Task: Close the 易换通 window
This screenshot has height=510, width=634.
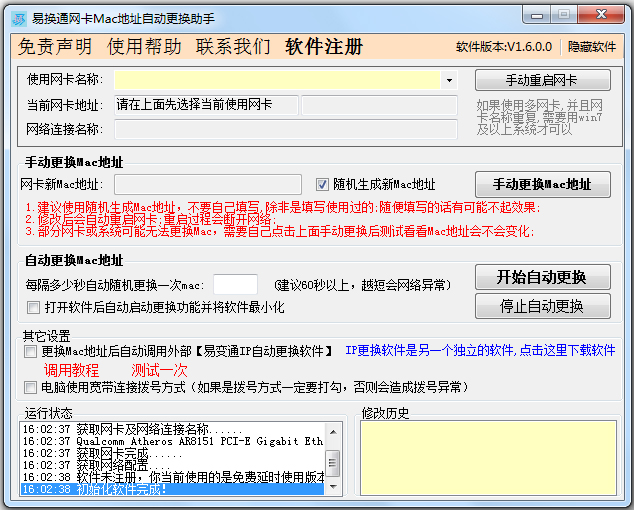Action: pyautogui.click(x=601, y=15)
